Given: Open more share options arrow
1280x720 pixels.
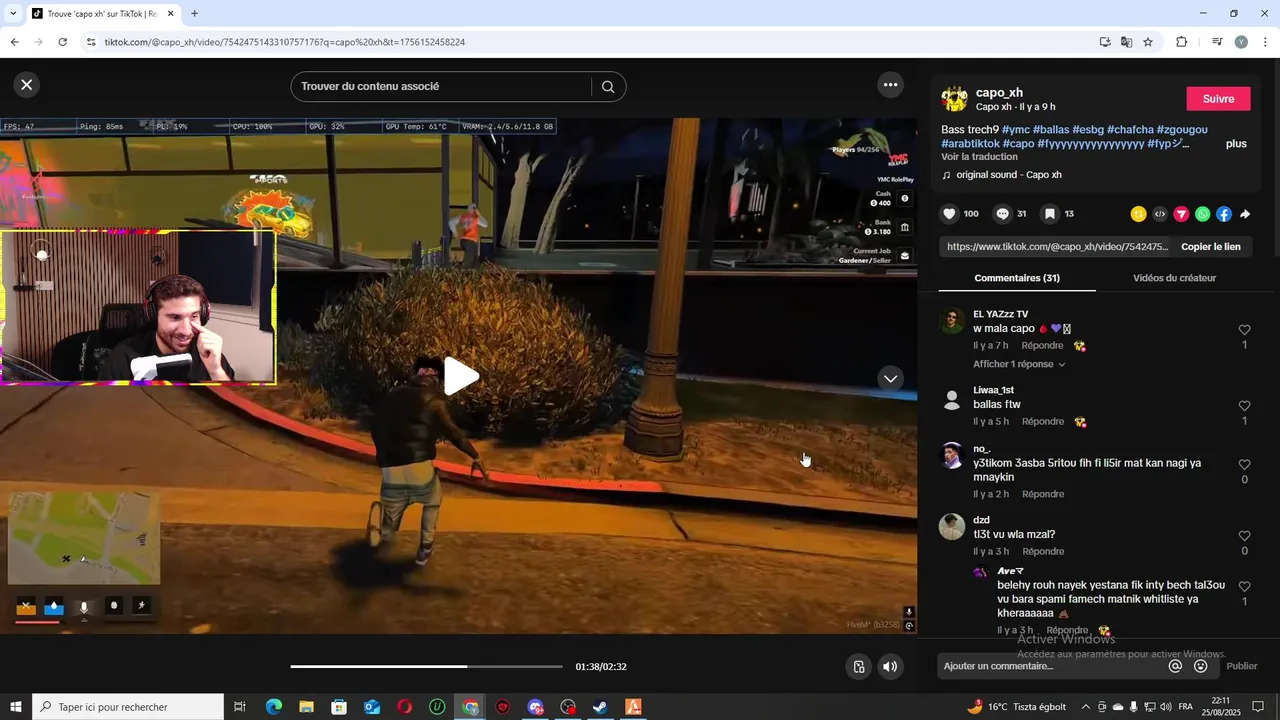Looking at the screenshot, I should click(x=1245, y=214).
